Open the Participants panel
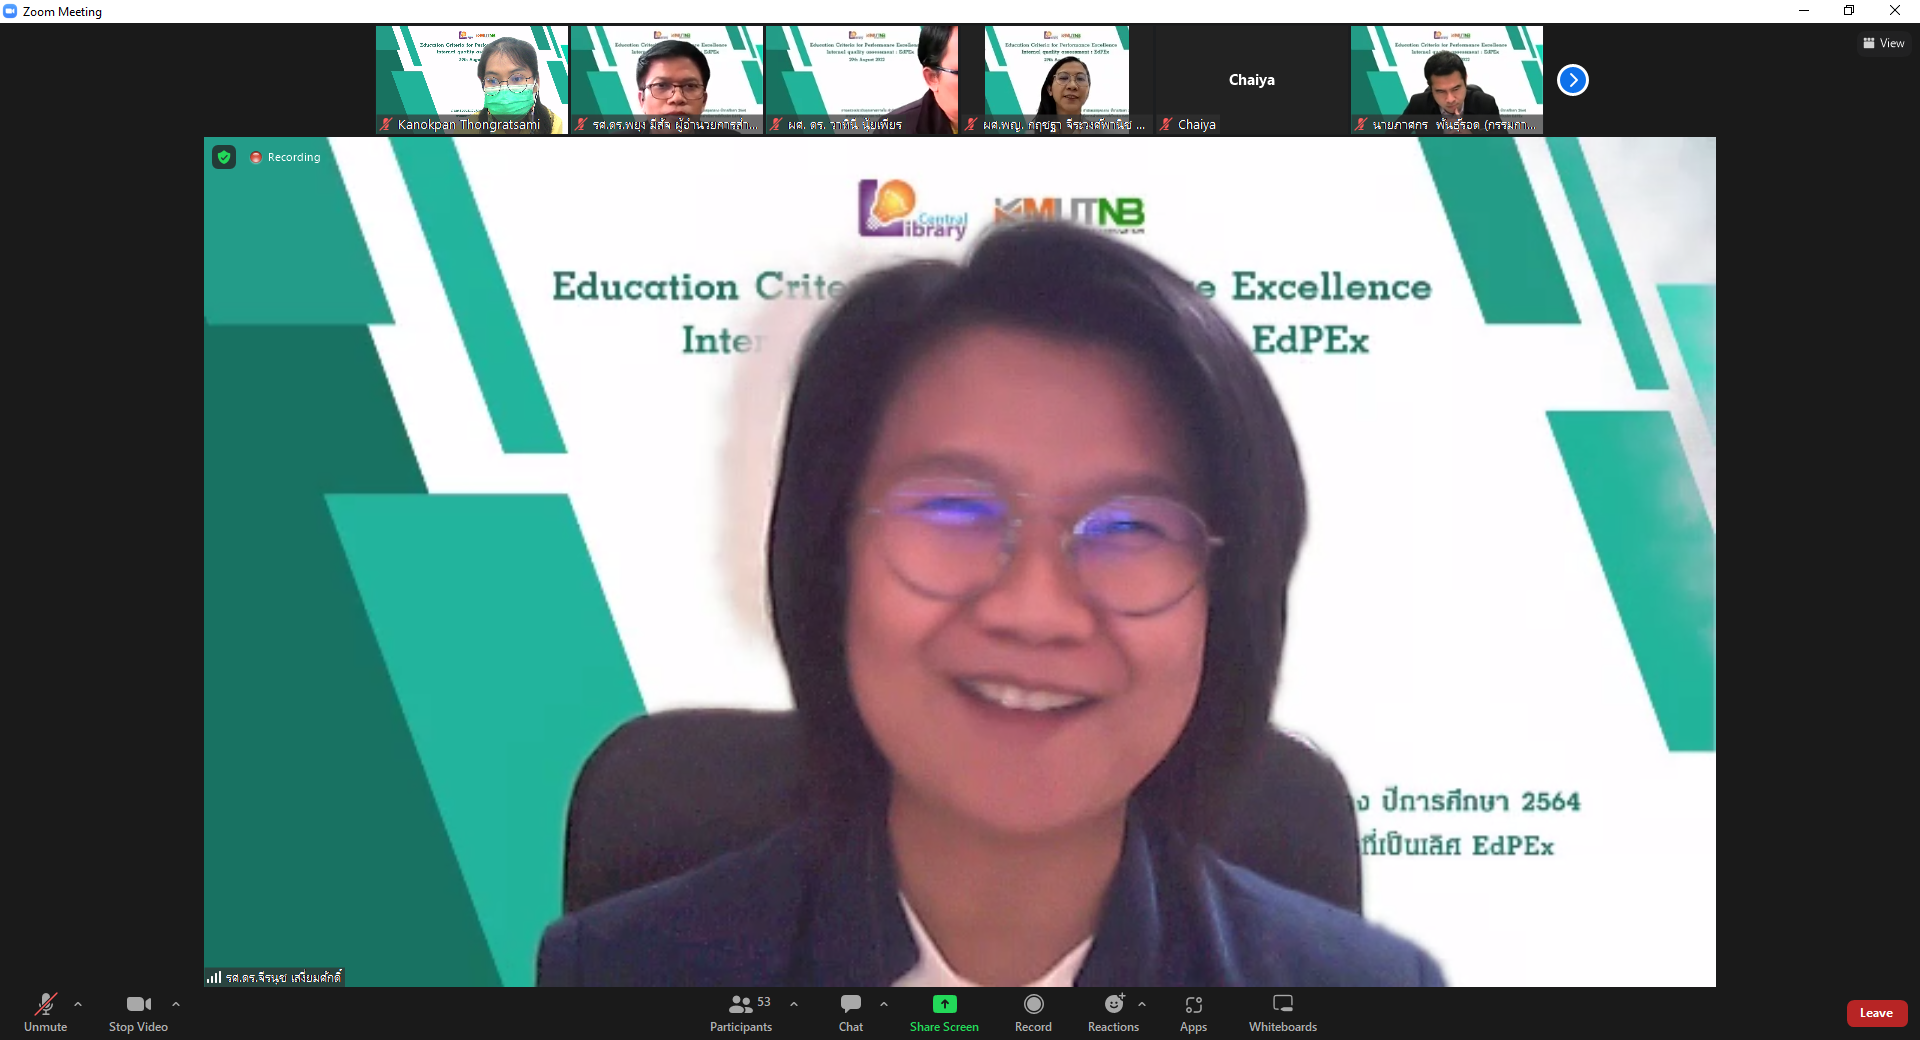Image resolution: width=1920 pixels, height=1040 pixels. click(741, 1011)
